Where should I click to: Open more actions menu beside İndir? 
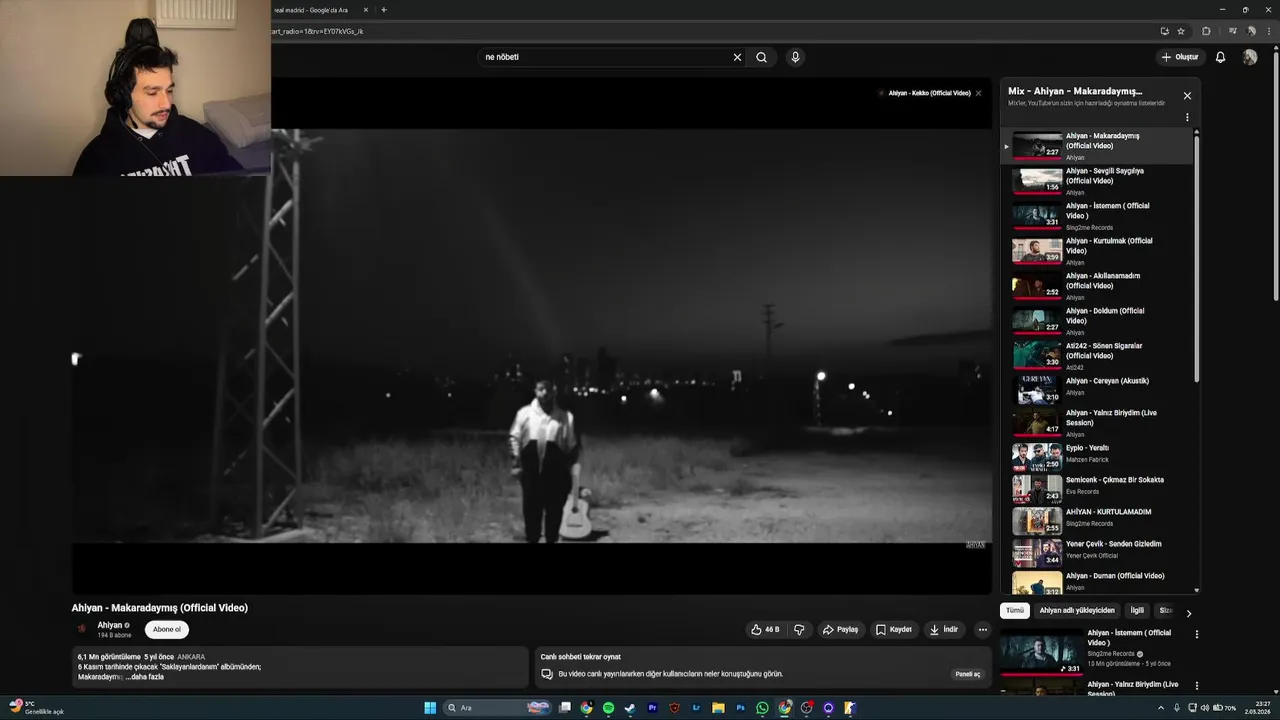coord(983,630)
